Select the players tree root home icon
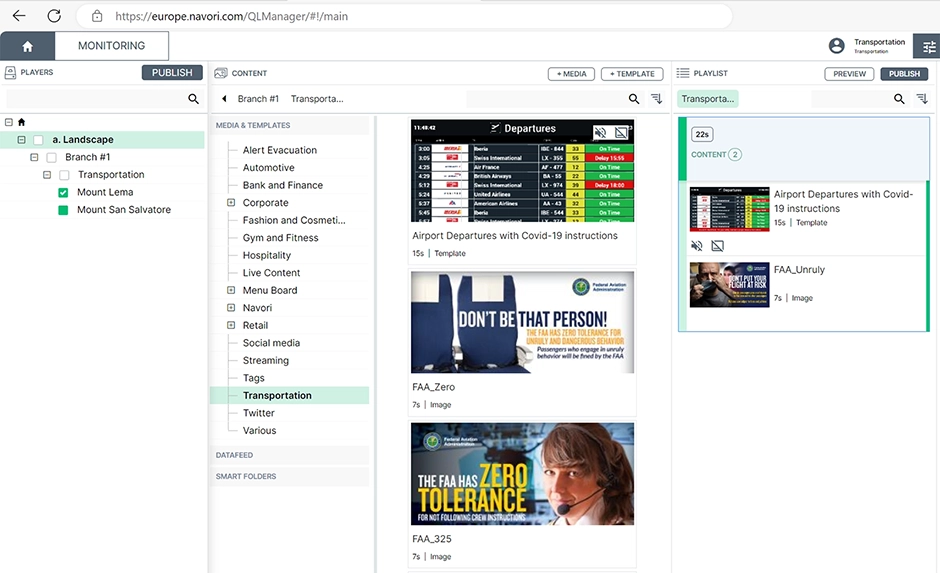This screenshot has height=573, width=940. coord(22,122)
